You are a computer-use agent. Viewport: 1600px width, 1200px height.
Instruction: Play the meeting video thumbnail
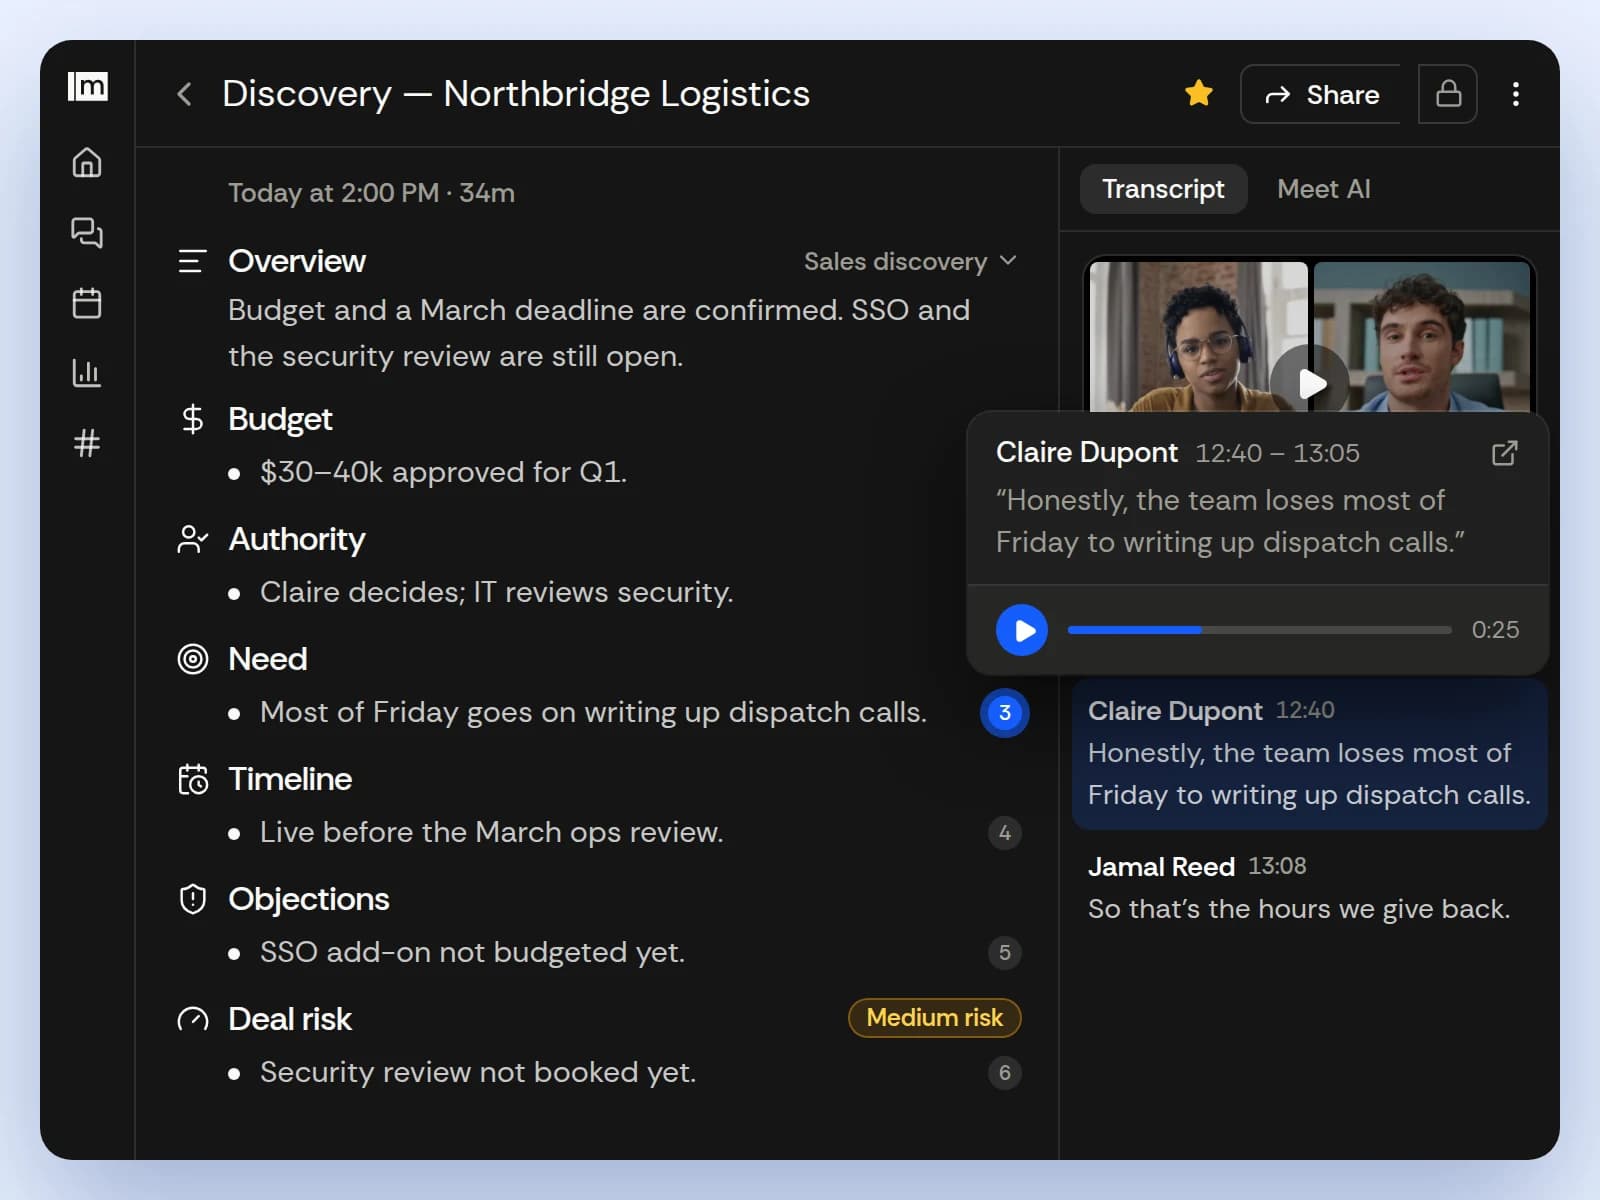click(1310, 382)
